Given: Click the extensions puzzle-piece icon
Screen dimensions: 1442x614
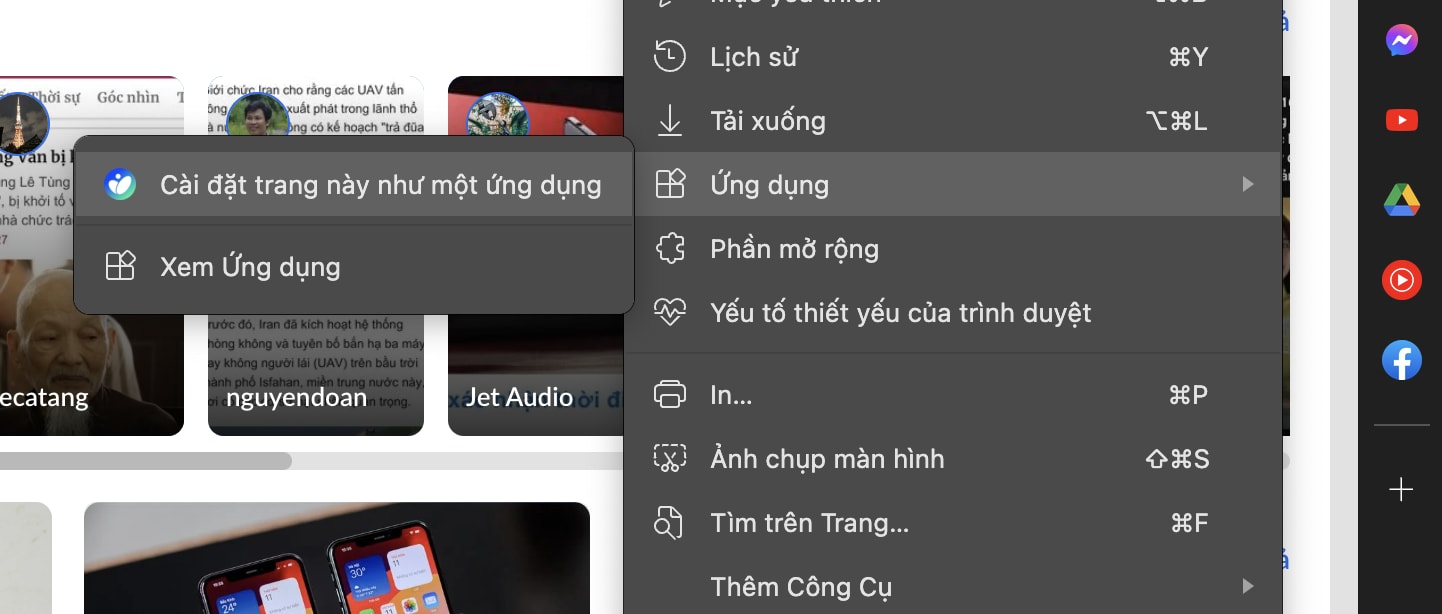Looking at the screenshot, I should (670, 248).
